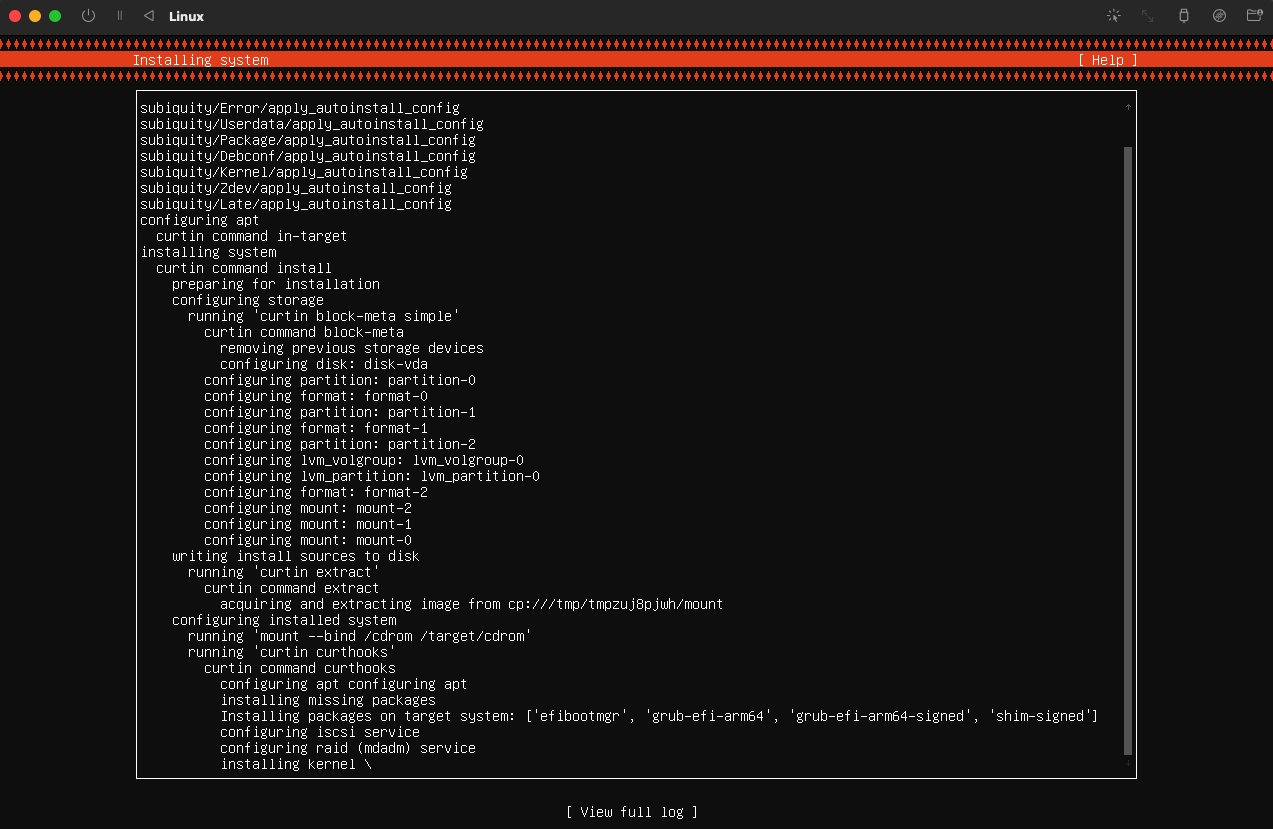The width and height of the screenshot is (1273, 829).
Task: Click the 'curtin command block-meta' line
Action: pyautogui.click(x=304, y=332)
